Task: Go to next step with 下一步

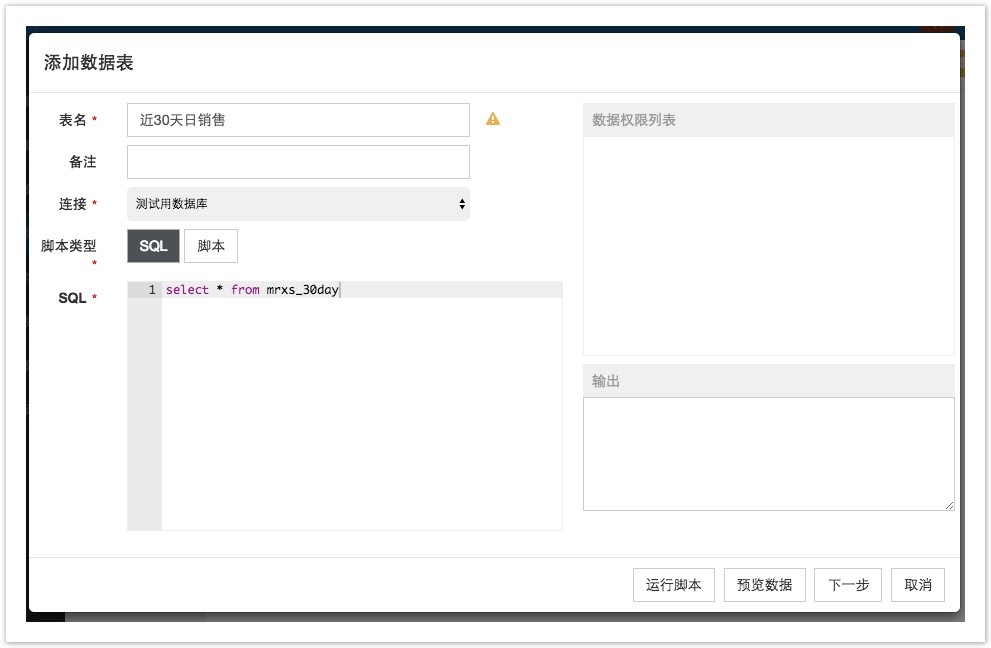Action: (848, 585)
